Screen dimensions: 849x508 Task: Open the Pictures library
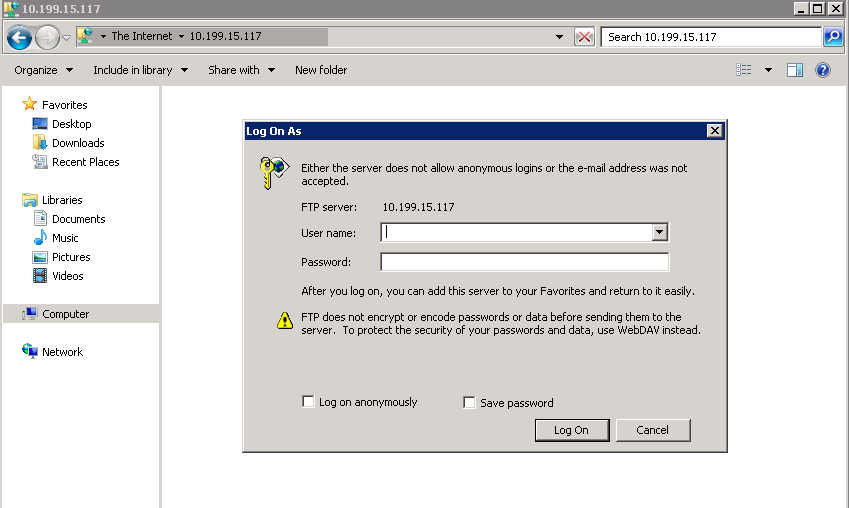(71, 257)
